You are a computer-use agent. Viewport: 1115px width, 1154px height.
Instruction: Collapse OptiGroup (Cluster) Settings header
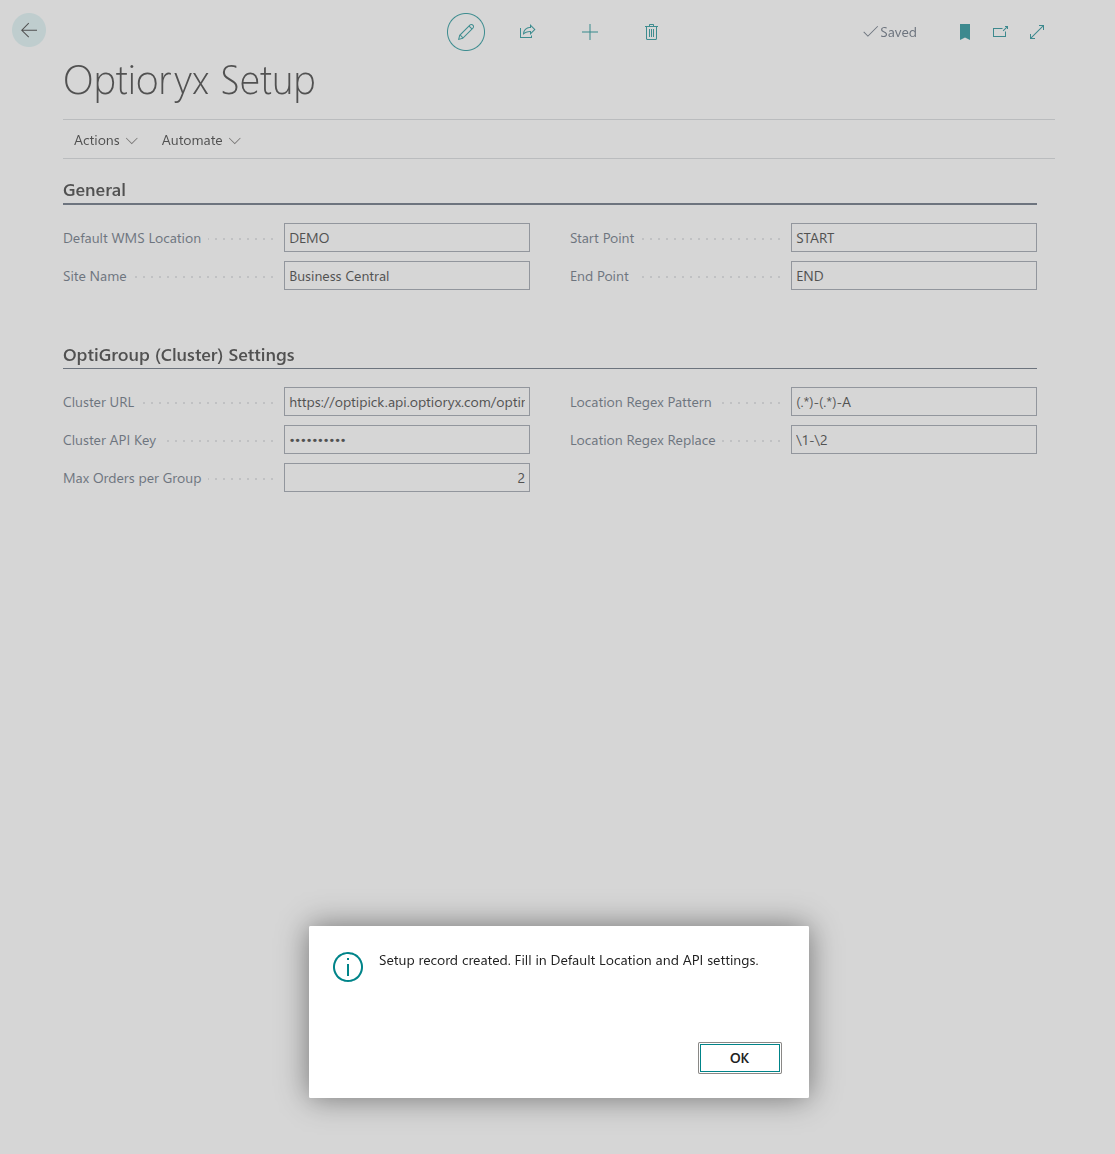pyautogui.click(x=179, y=355)
